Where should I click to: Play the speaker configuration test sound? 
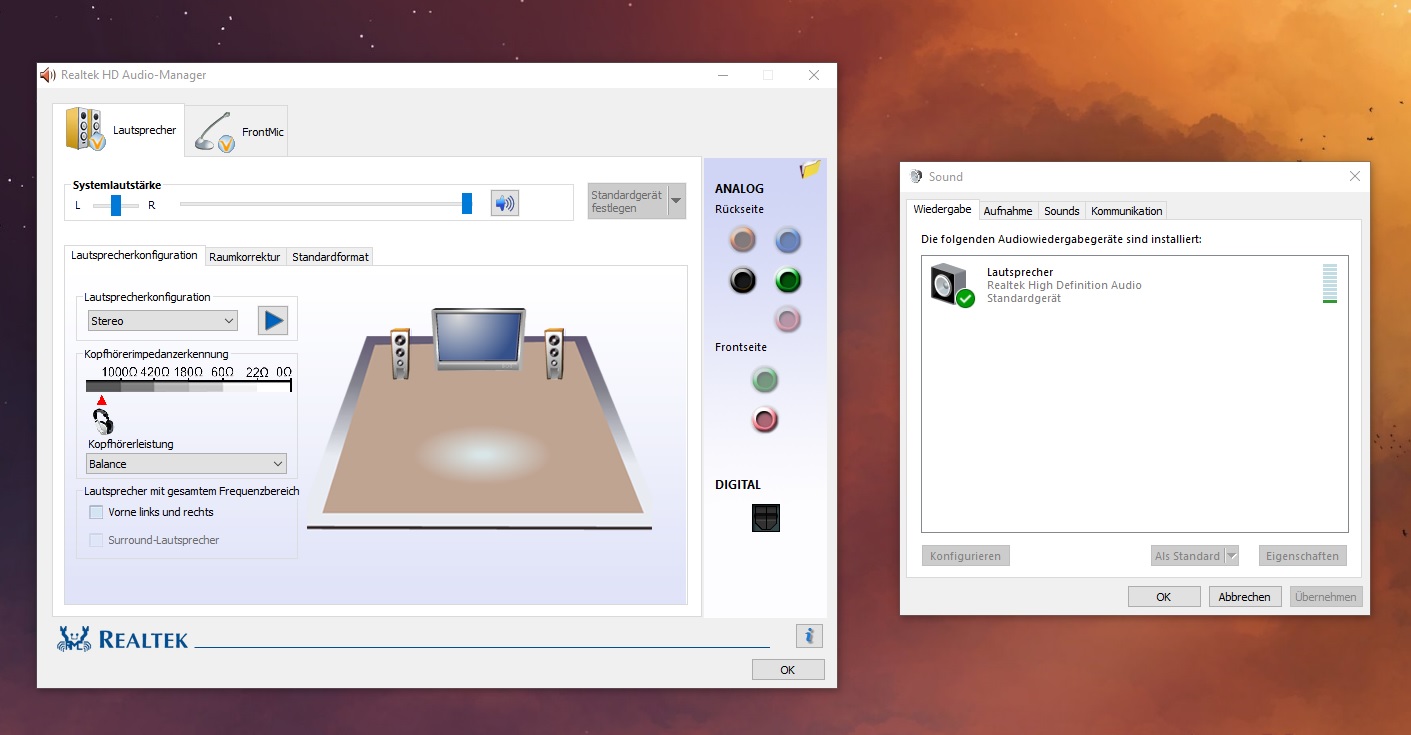273,320
